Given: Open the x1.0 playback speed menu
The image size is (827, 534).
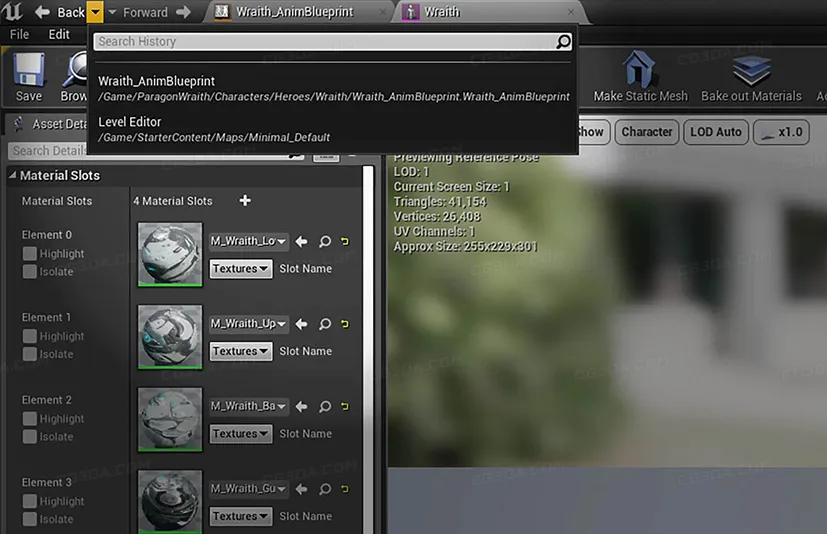Looking at the screenshot, I should pos(782,132).
